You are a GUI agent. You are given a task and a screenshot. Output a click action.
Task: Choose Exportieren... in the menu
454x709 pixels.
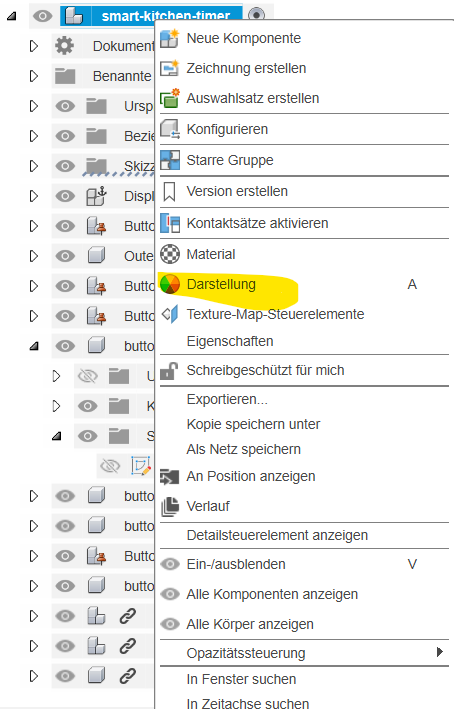coord(227,399)
